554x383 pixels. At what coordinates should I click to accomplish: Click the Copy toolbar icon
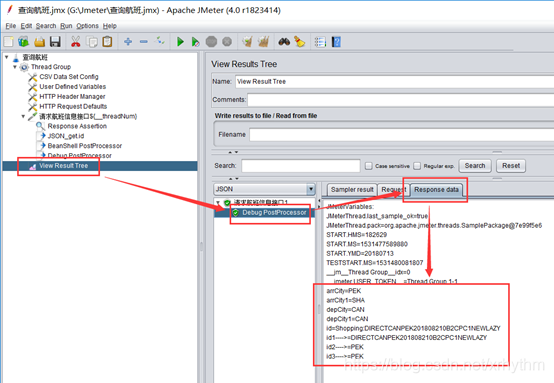click(x=92, y=42)
